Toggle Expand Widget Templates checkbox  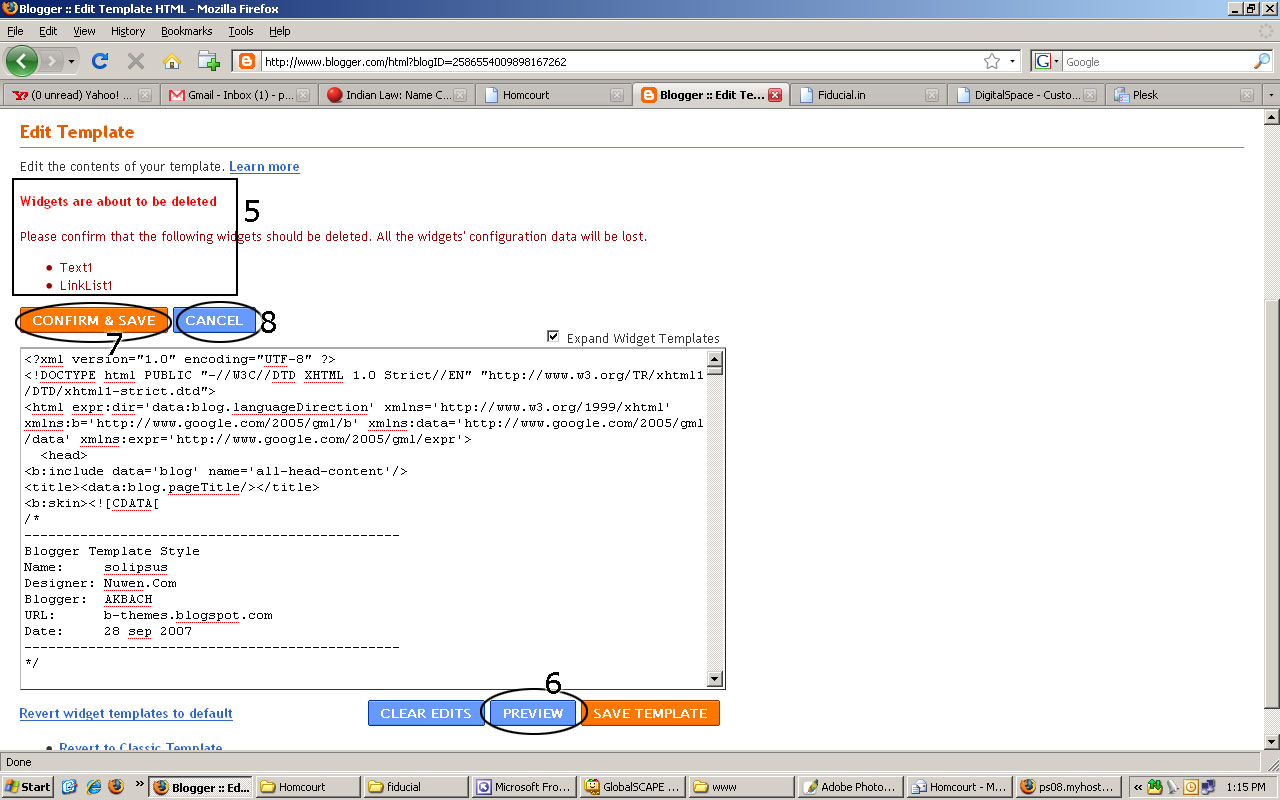point(554,337)
